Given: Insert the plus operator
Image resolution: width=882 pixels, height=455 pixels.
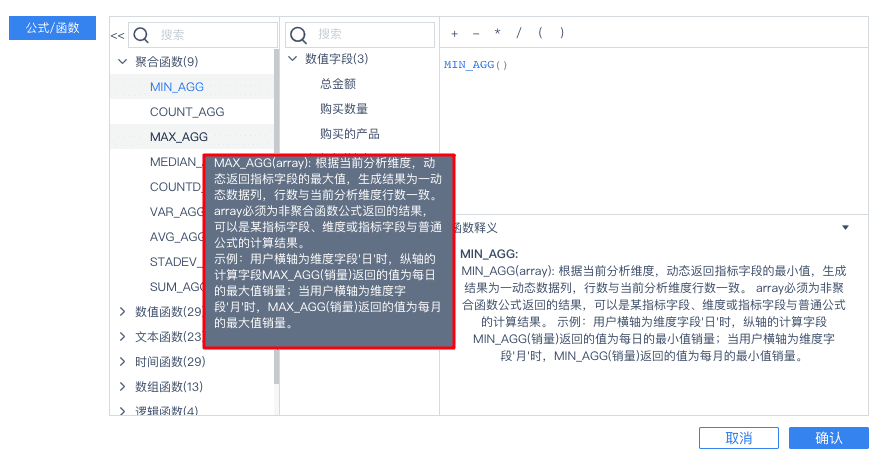Looking at the screenshot, I should (x=454, y=34).
